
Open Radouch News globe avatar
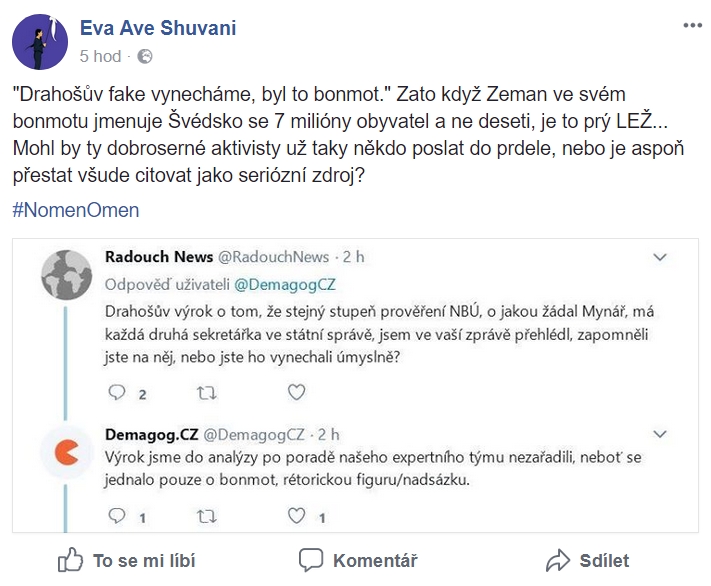(67, 275)
